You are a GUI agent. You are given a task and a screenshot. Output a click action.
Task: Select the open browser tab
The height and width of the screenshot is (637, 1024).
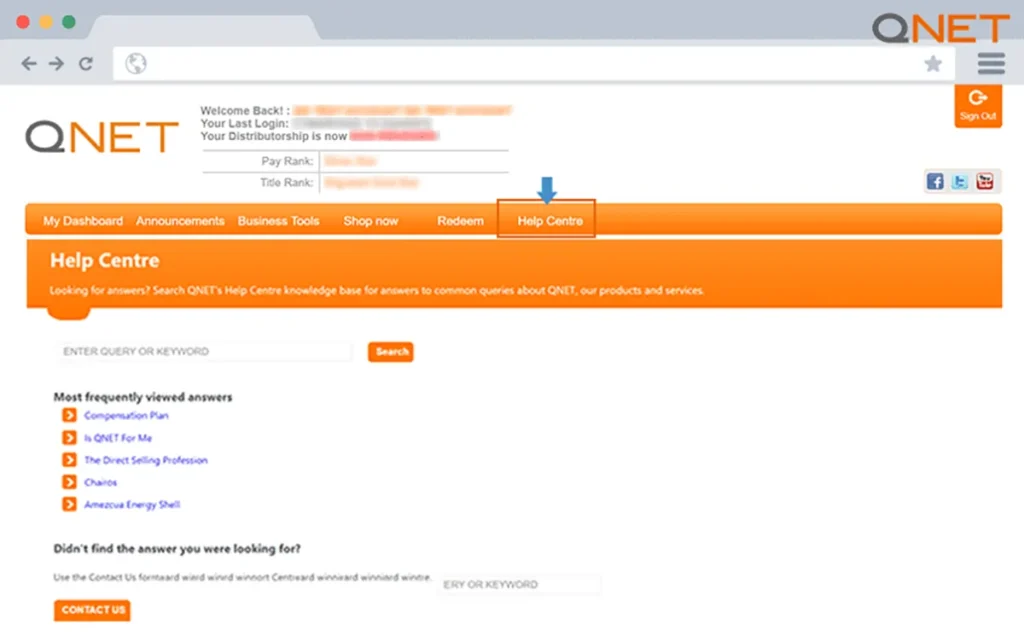pos(204,27)
